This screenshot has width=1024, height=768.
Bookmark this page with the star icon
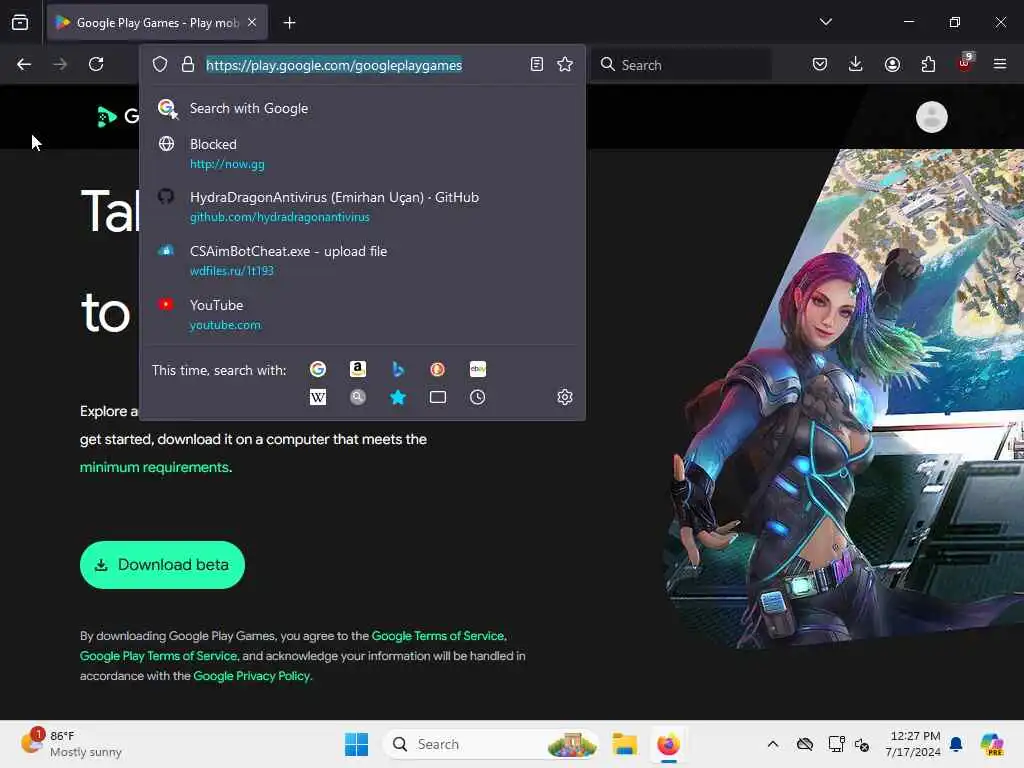click(x=565, y=65)
